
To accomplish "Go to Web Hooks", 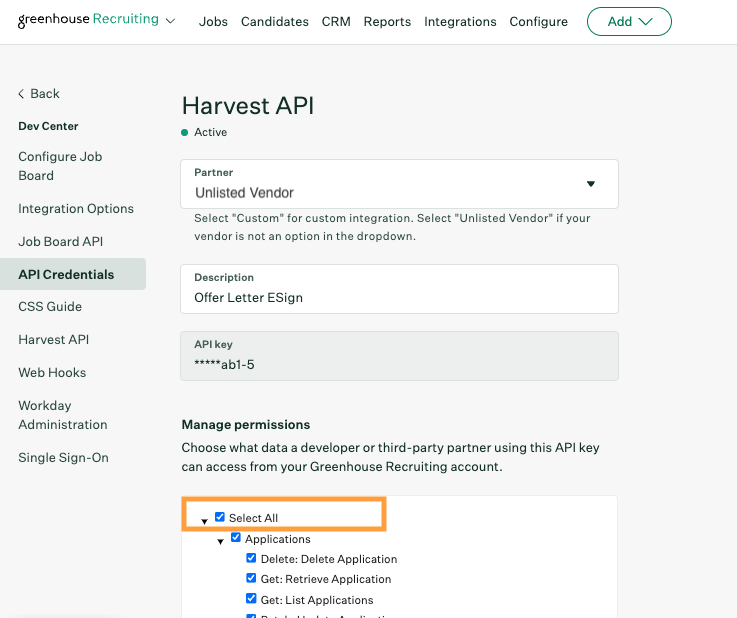I will (52, 372).
